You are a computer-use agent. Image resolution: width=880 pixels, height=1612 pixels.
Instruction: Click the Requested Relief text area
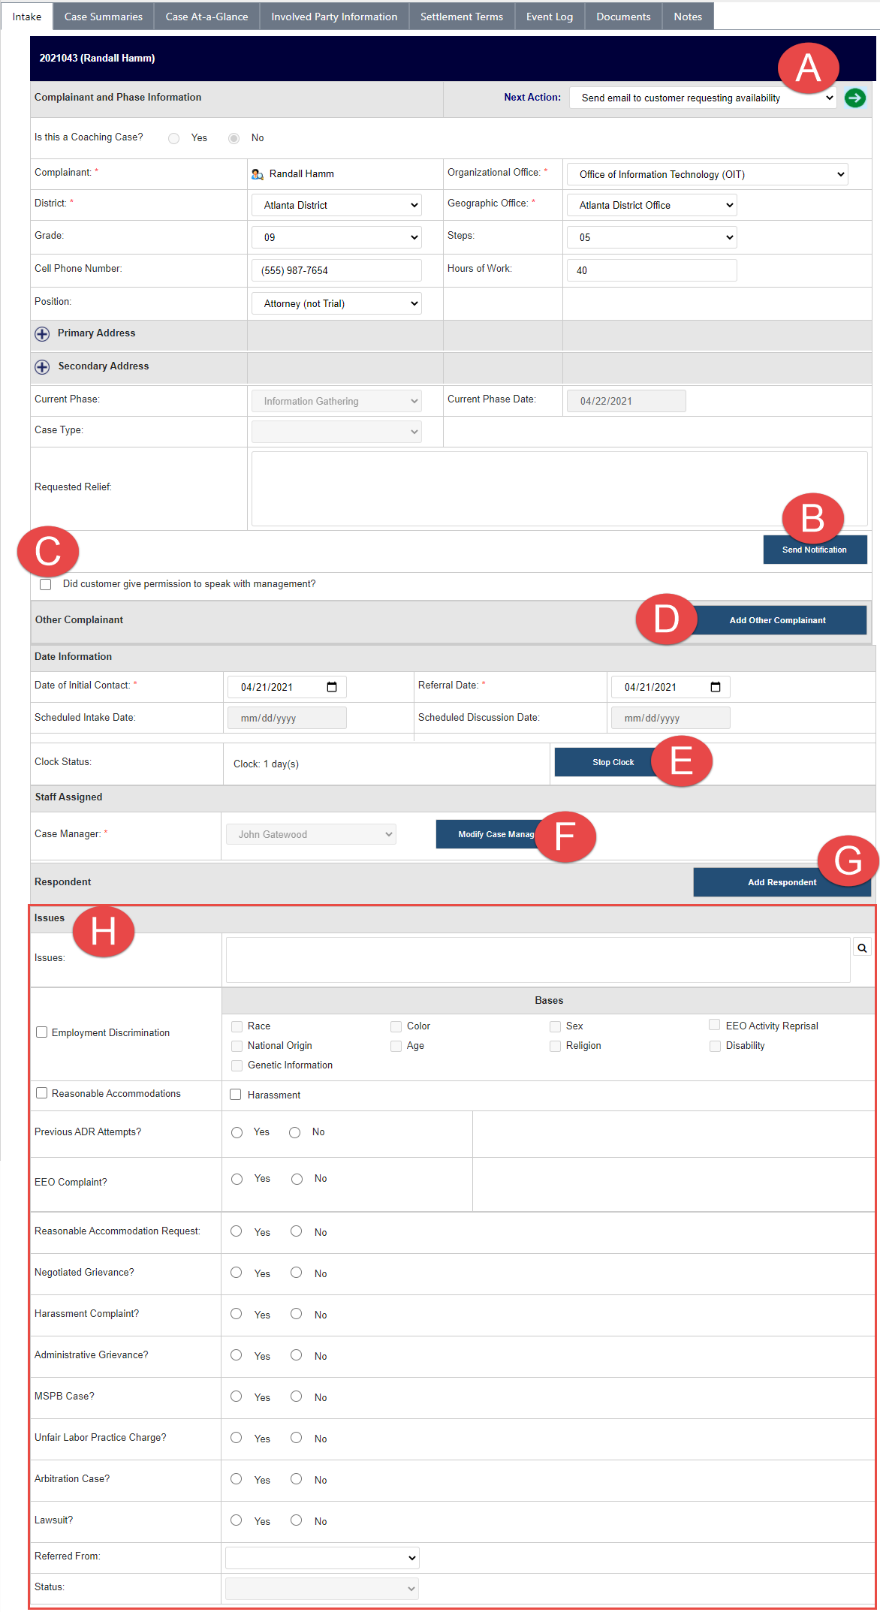click(559, 488)
